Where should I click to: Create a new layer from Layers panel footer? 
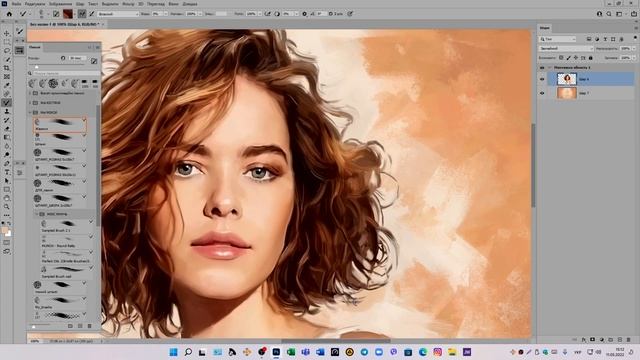coord(620,340)
